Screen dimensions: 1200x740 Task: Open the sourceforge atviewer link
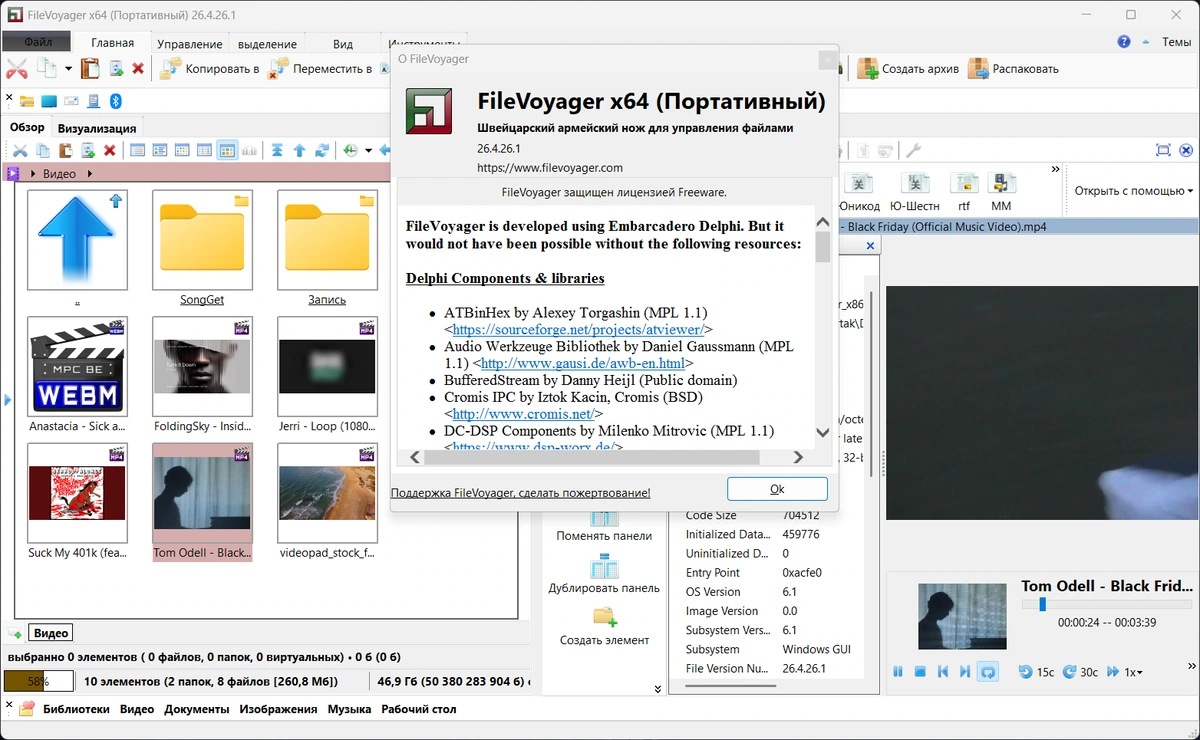(578, 329)
